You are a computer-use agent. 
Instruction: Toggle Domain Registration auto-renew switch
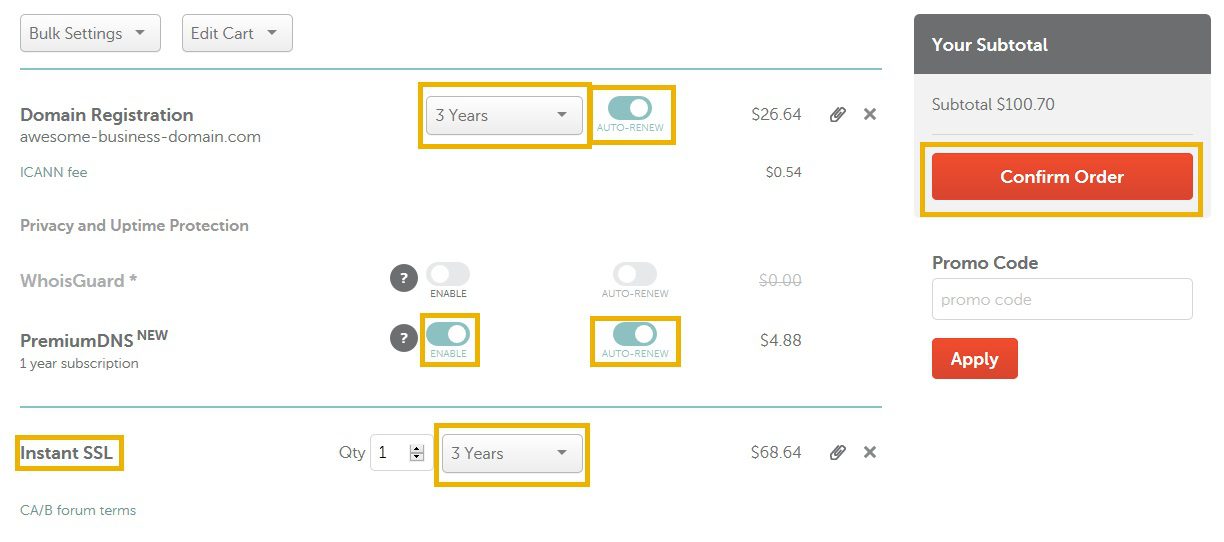630,107
